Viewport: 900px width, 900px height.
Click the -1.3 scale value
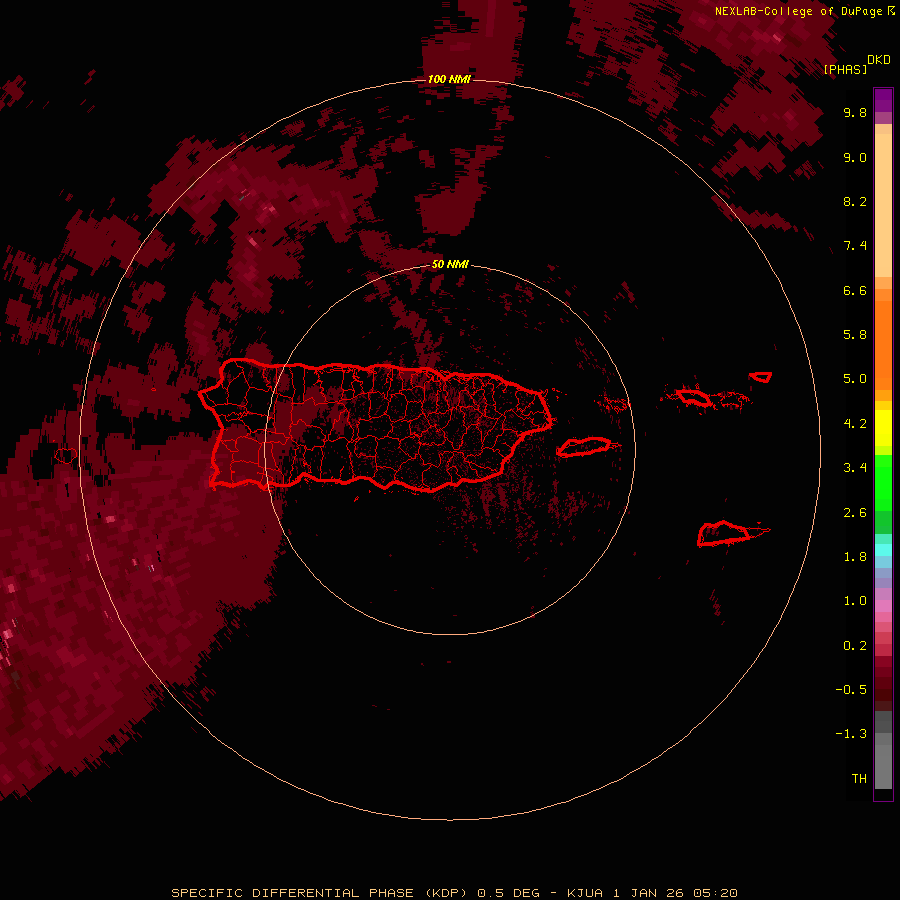click(x=851, y=734)
